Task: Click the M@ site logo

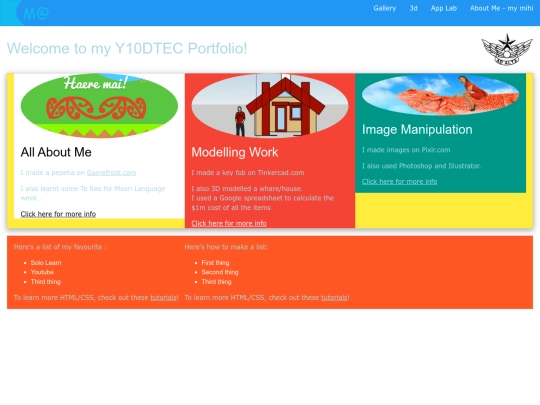Action: pos(36,13)
